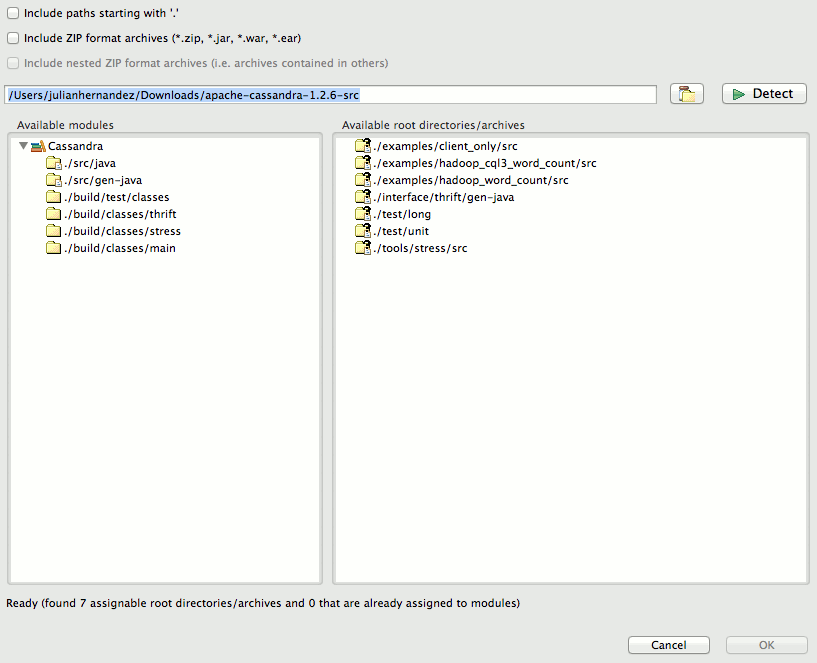The image size is (817, 663).
Task: Click the Cassandra project icon in modules tree
Action: 37,145
